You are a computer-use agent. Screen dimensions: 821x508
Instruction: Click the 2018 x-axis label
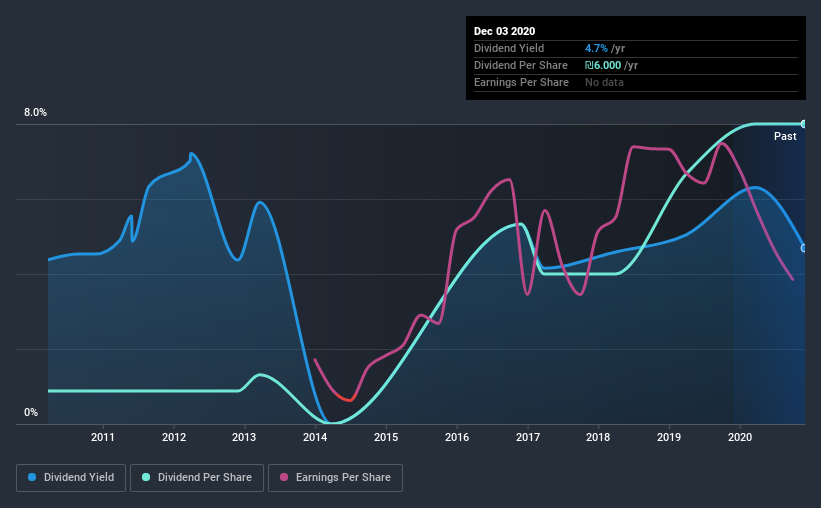(598, 437)
